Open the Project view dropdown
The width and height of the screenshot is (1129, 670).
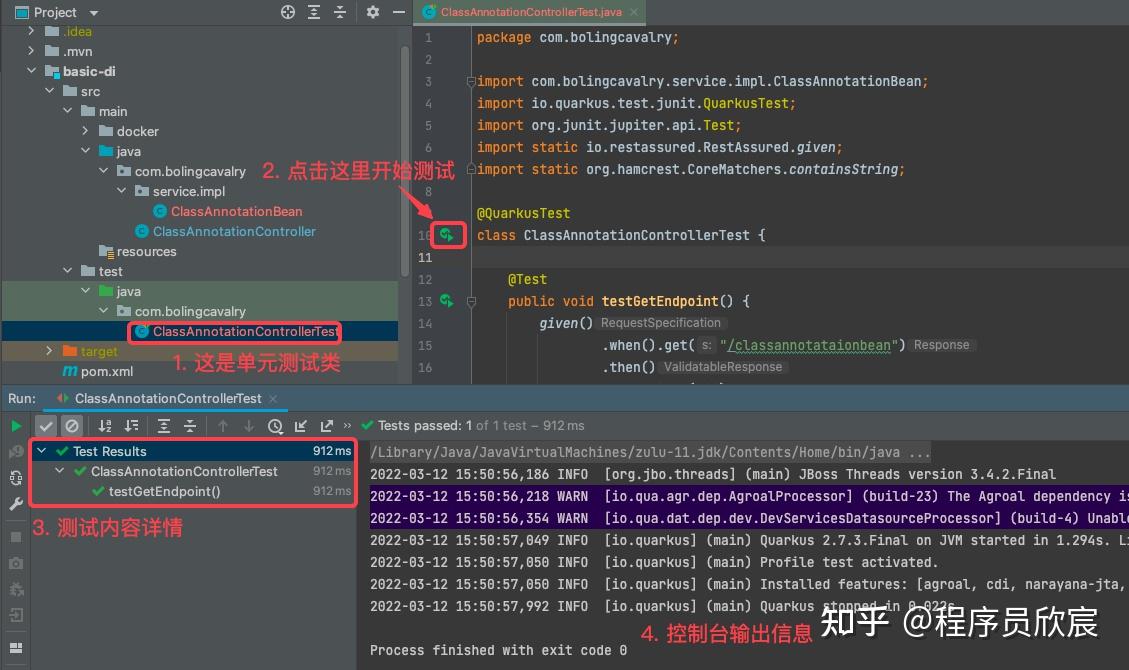pyautogui.click(x=94, y=13)
